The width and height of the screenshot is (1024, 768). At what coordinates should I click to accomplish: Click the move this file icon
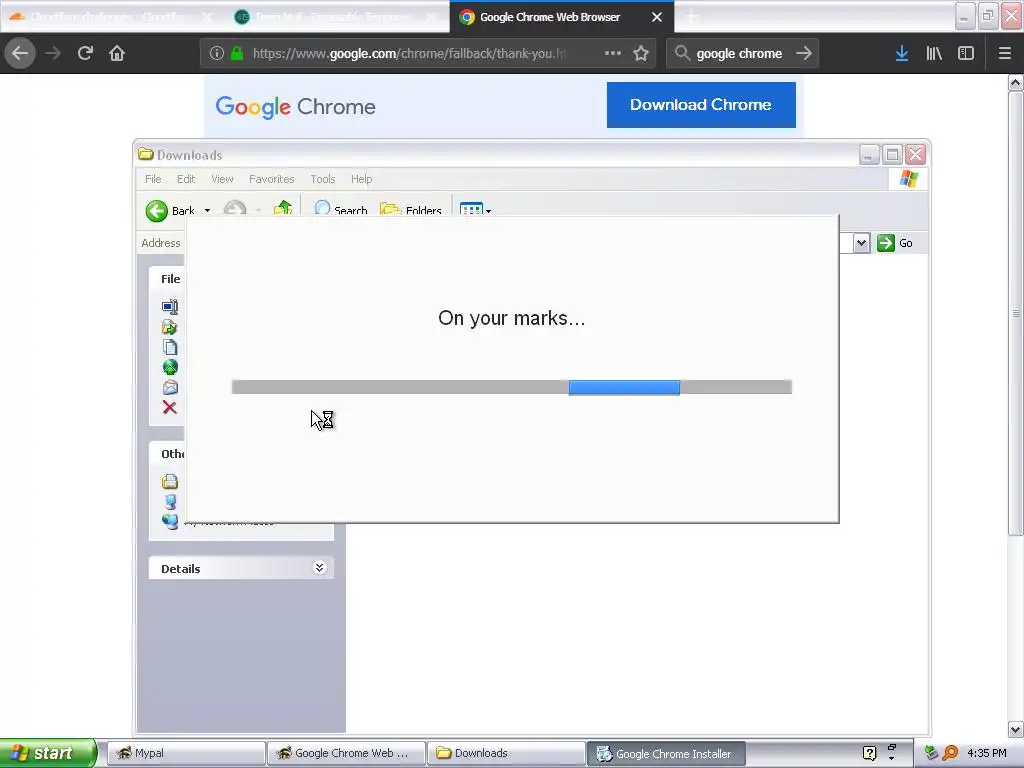170,327
